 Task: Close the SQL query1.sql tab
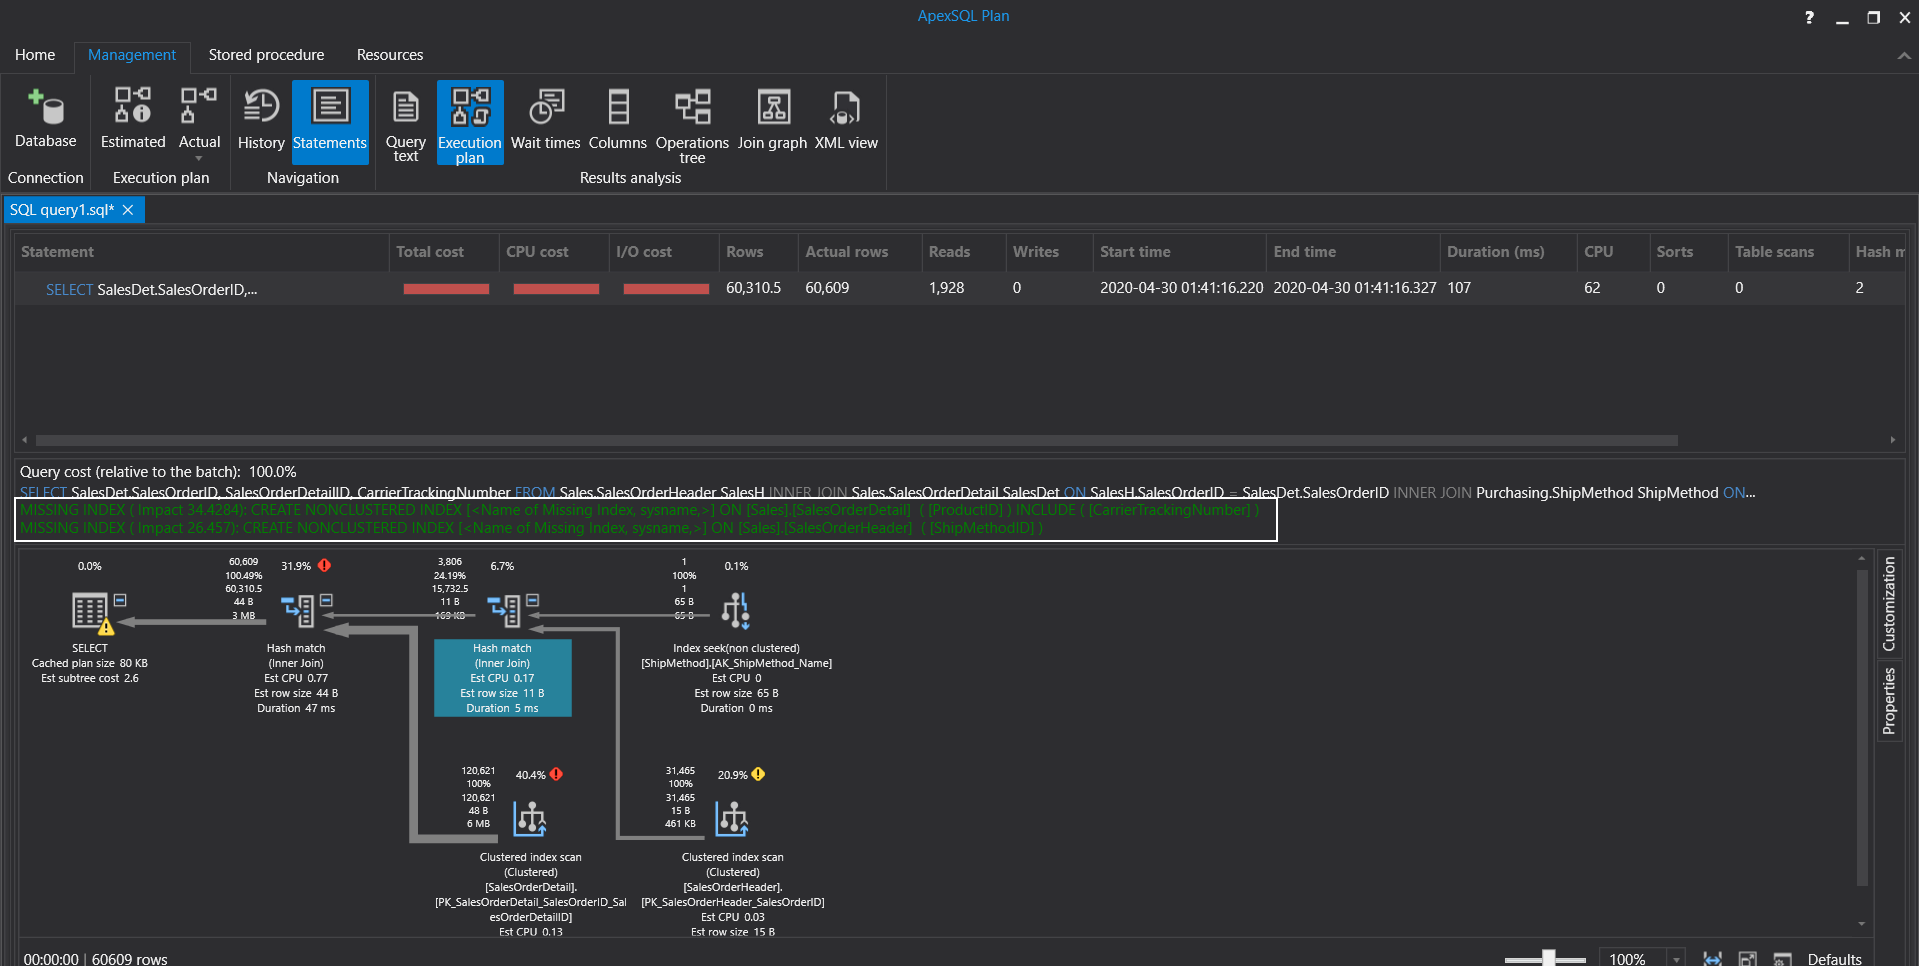click(x=128, y=210)
